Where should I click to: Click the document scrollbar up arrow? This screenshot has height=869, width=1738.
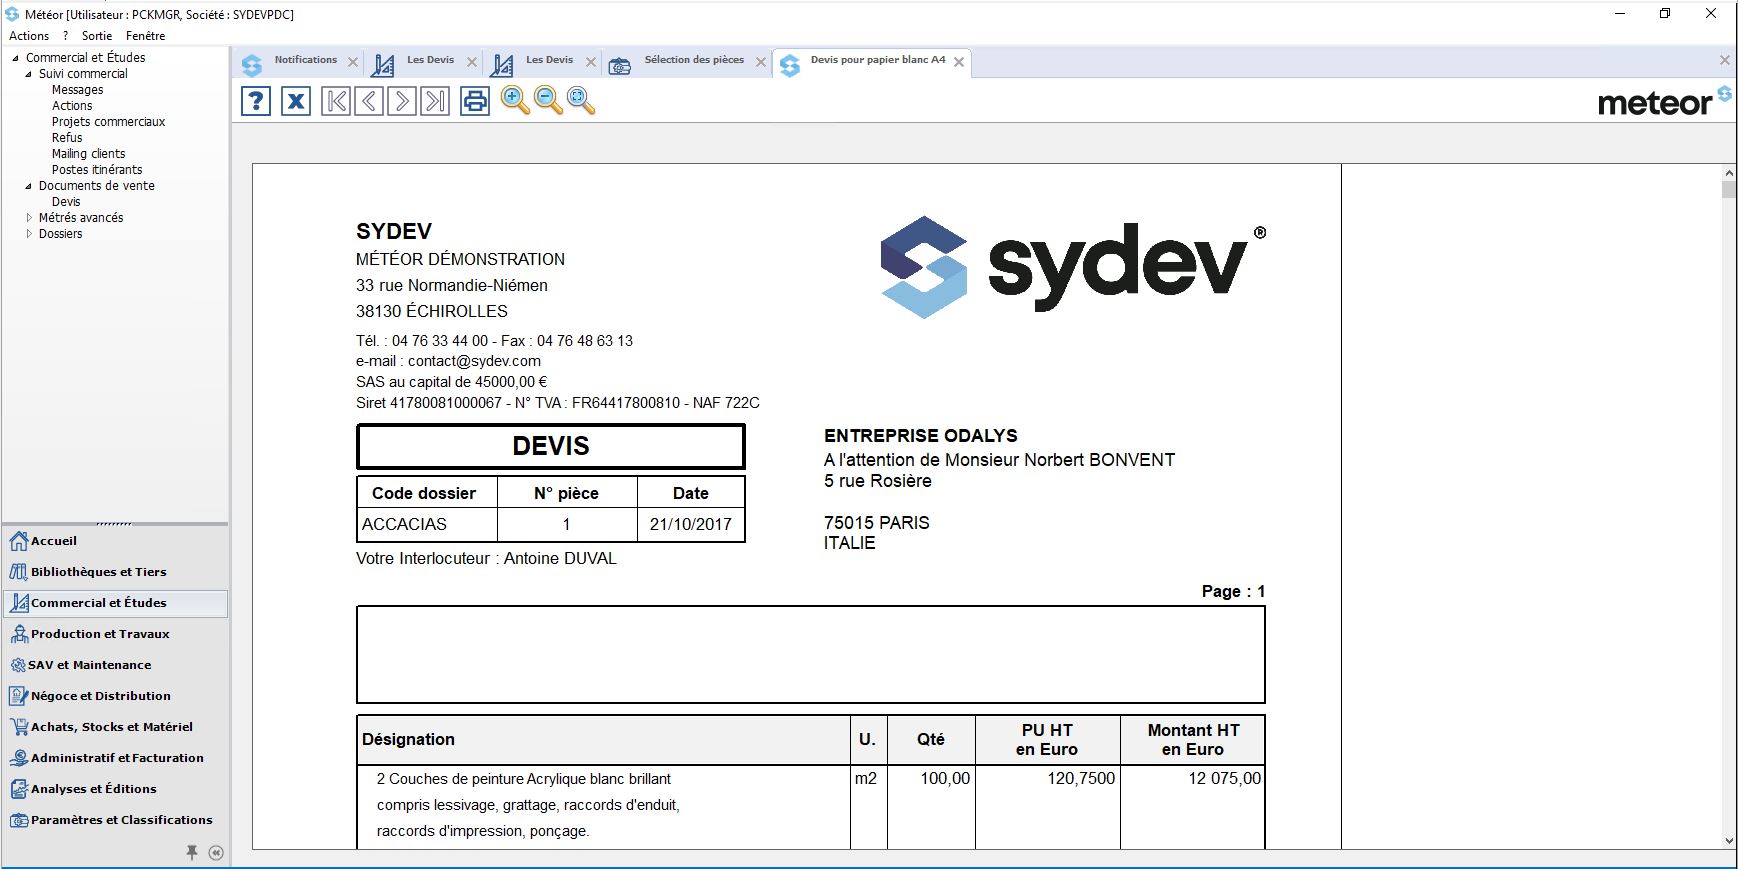(x=1729, y=173)
